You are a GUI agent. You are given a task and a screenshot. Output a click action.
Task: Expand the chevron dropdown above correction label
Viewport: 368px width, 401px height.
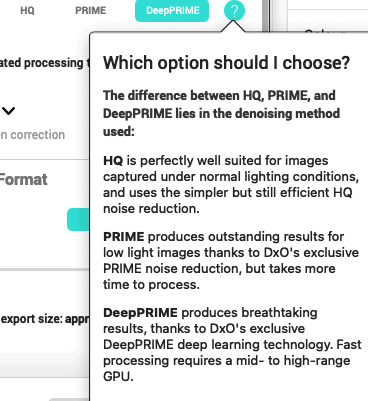(8, 111)
